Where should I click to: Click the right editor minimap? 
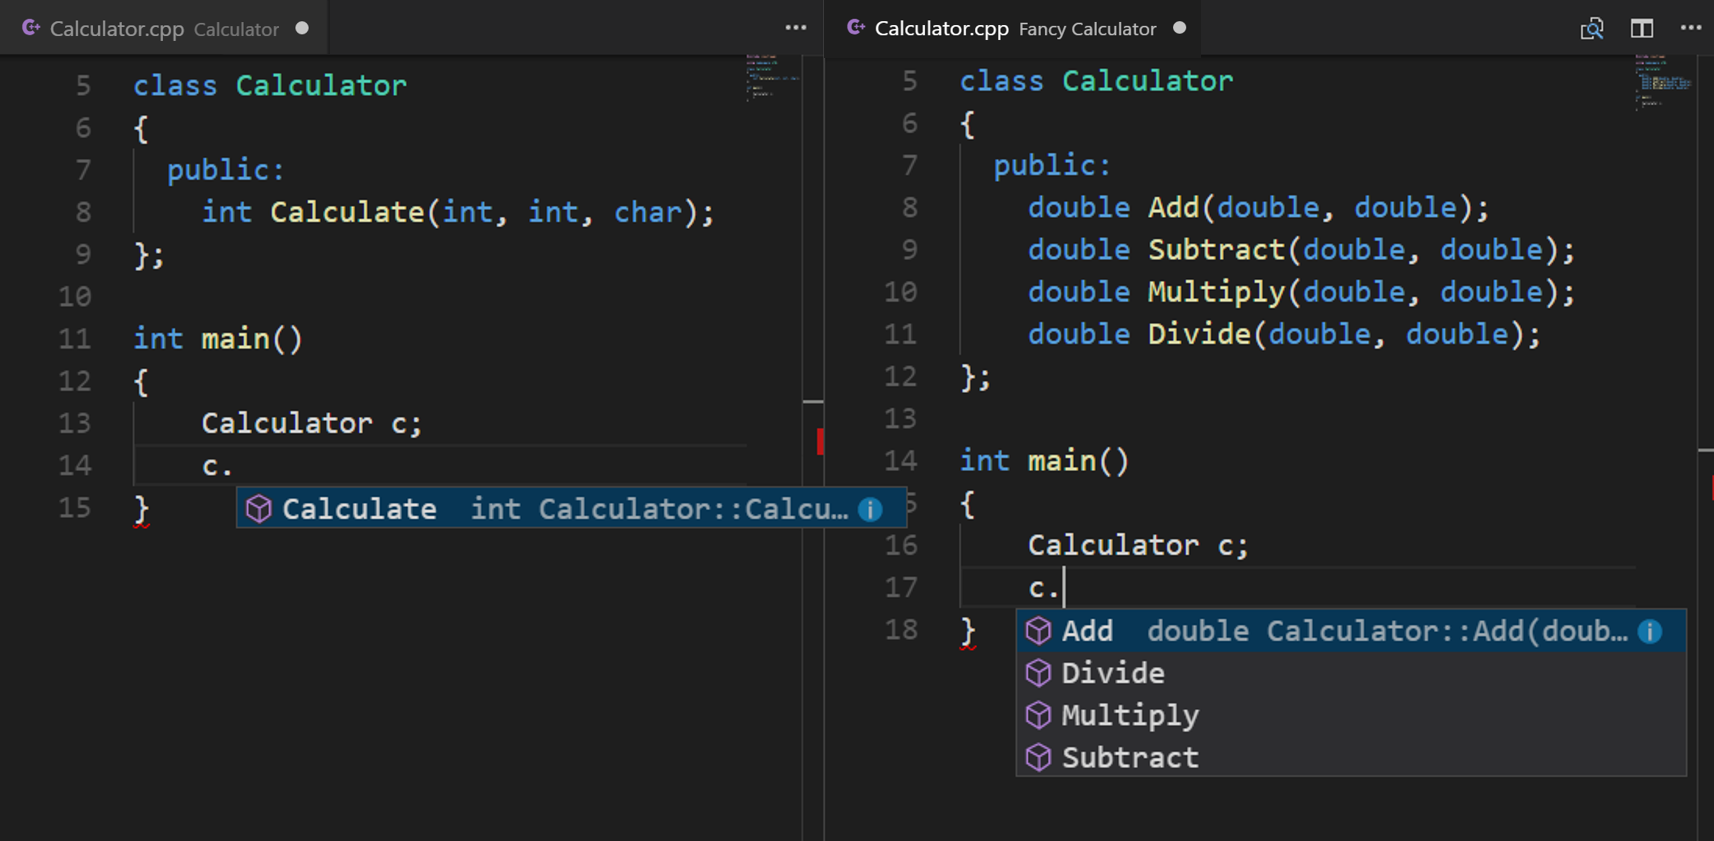pos(1664,82)
